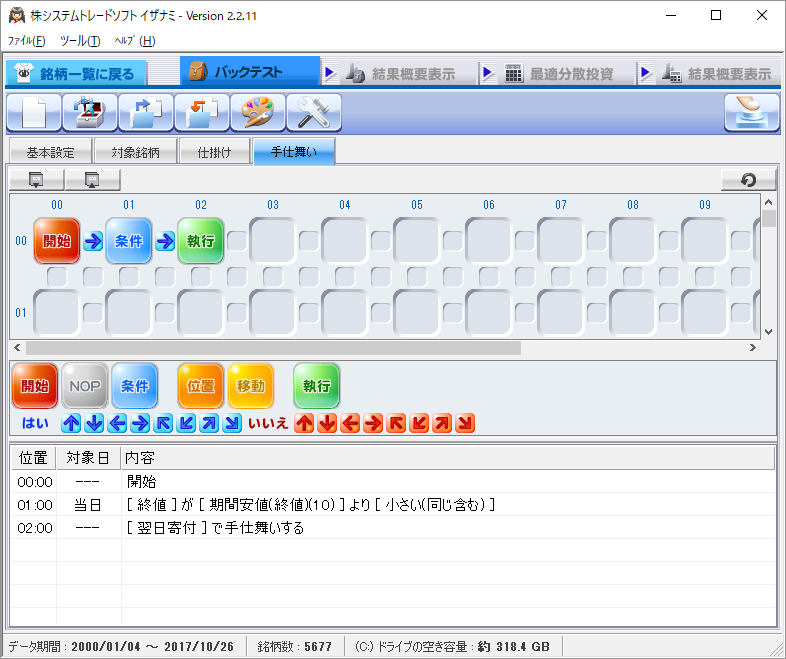Go back with 銘柄一覧に戻る button
This screenshot has height=659, width=786.
pos(76,74)
